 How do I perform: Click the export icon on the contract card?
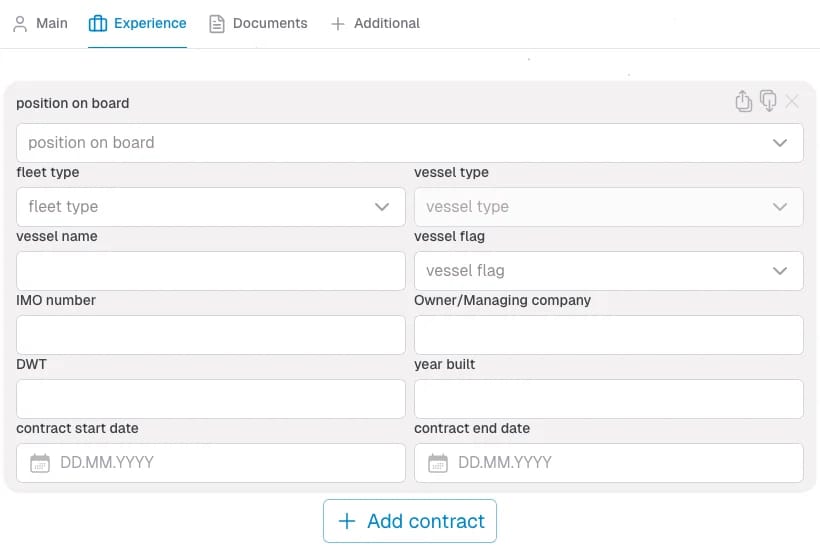pyautogui.click(x=743, y=101)
